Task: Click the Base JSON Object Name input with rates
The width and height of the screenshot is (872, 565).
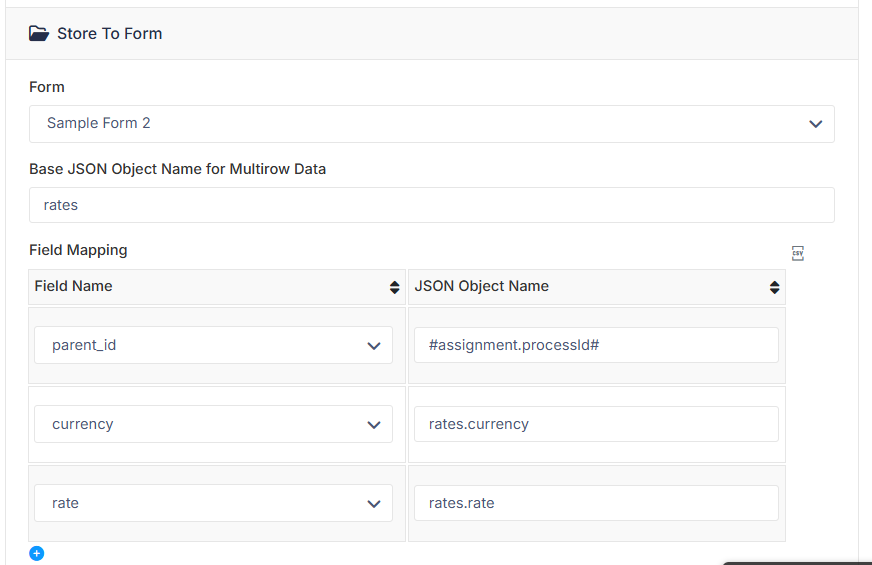Action: click(x=432, y=205)
